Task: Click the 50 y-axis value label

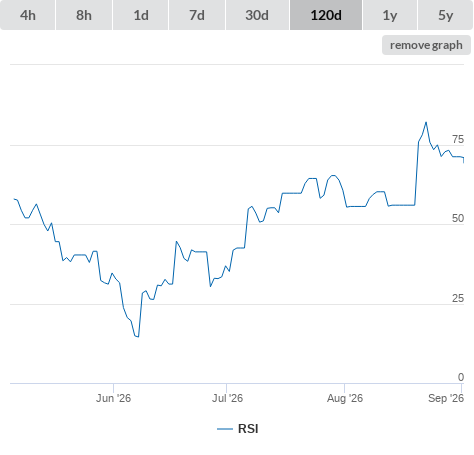Action: 458,218
